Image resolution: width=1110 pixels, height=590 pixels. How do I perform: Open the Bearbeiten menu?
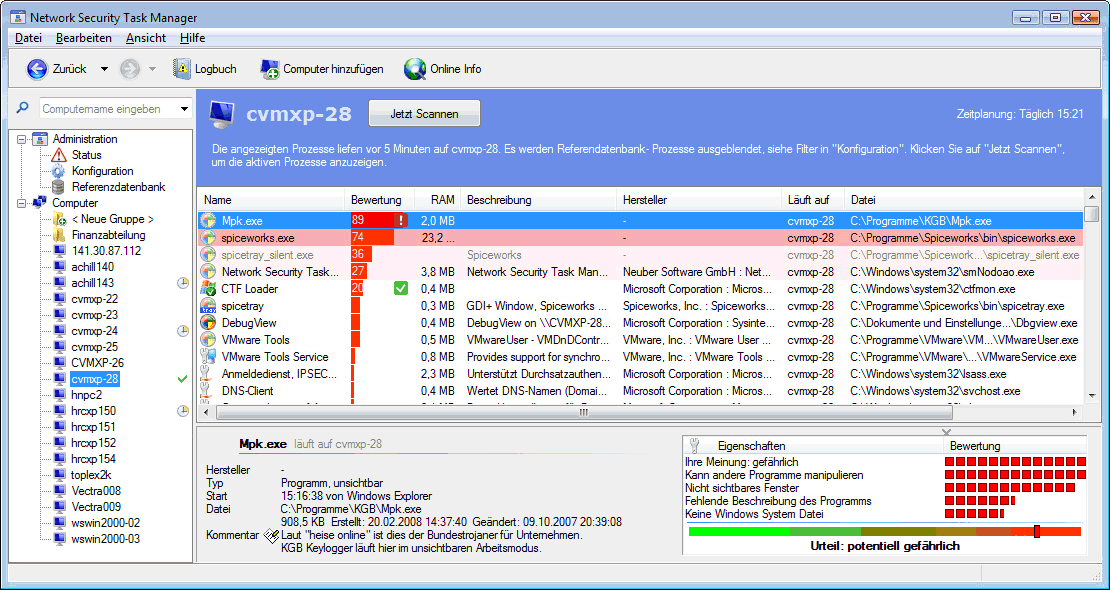(86, 38)
